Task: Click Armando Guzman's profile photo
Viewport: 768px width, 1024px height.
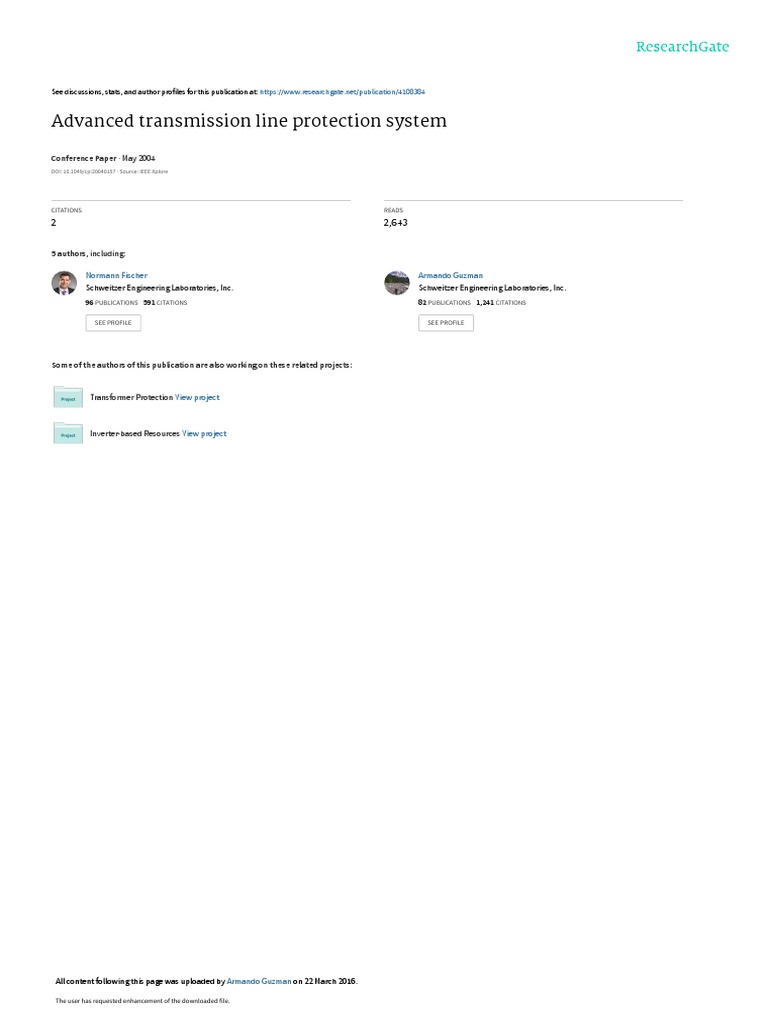Action: 396,283
